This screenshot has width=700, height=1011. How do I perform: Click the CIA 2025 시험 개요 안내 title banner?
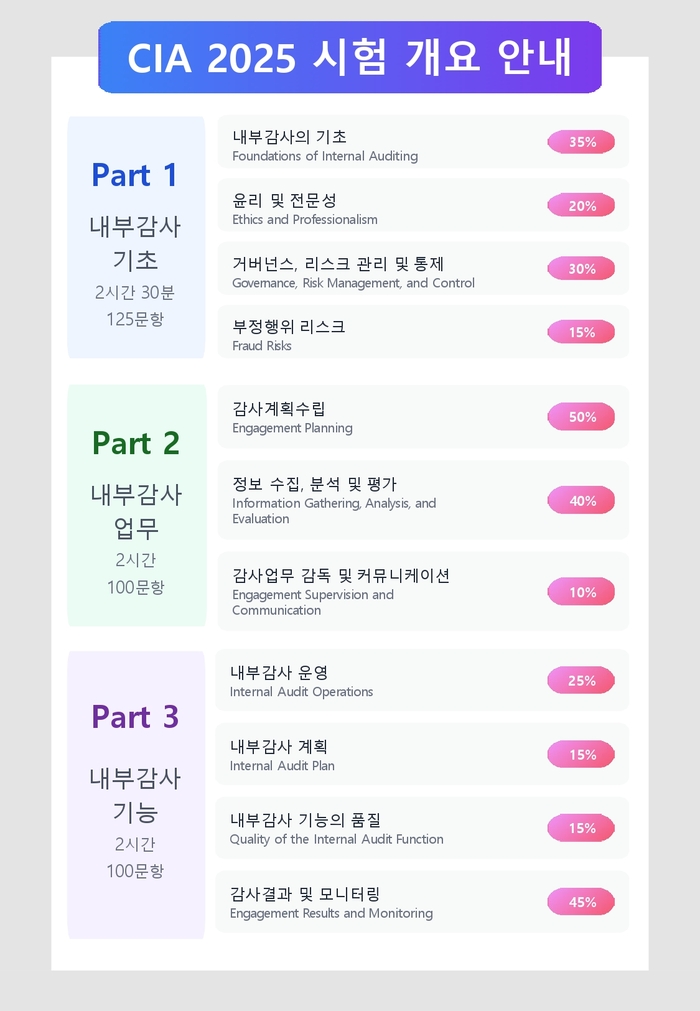pos(350,57)
